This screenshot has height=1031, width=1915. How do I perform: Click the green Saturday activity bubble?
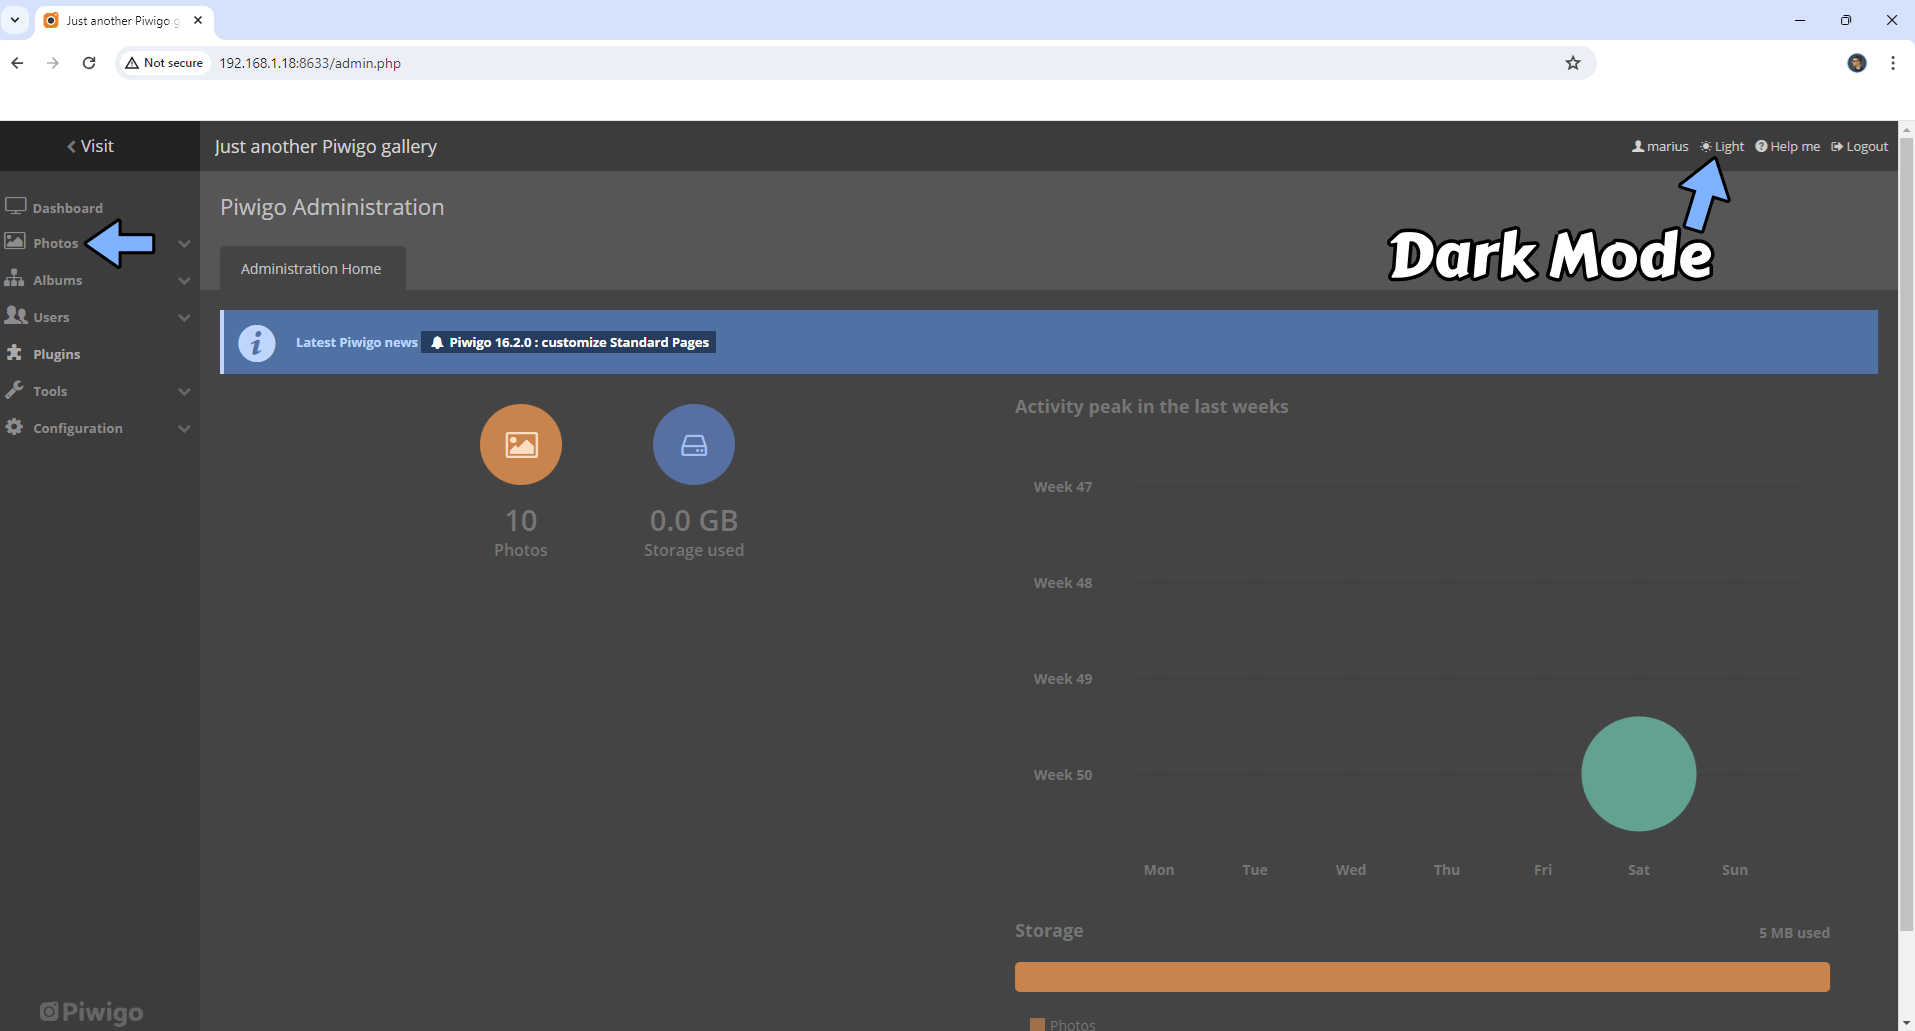pos(1638,774)
